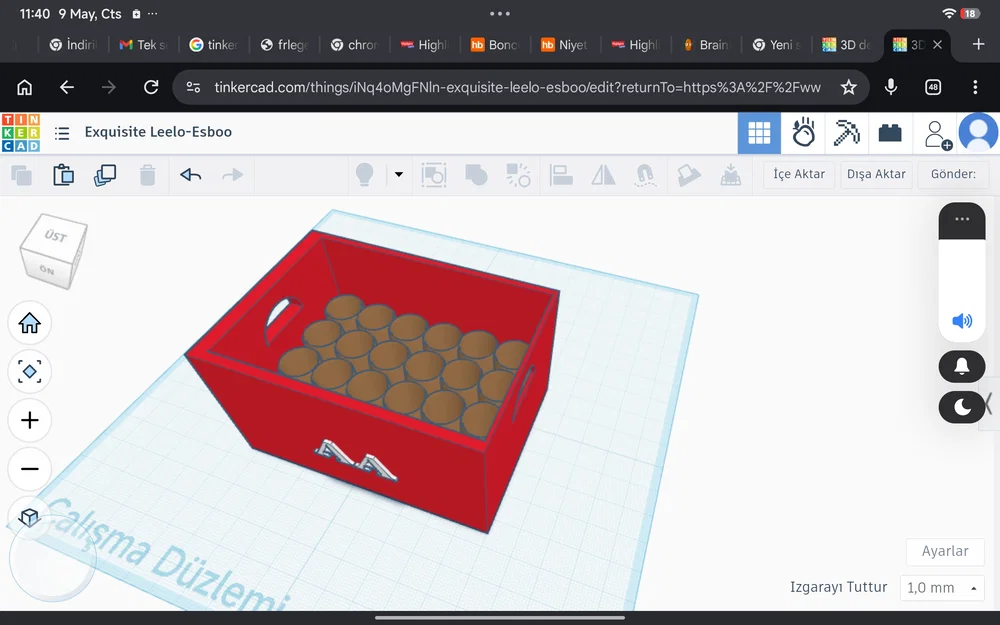Open the user profile avatar
Screen dimensions: 1000x625
tap(978, 133)
